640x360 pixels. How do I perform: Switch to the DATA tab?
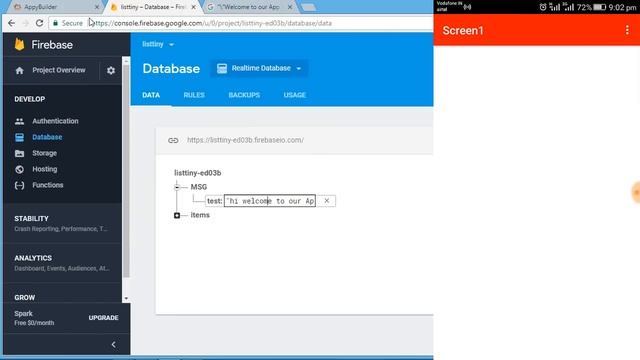(151, 95)
